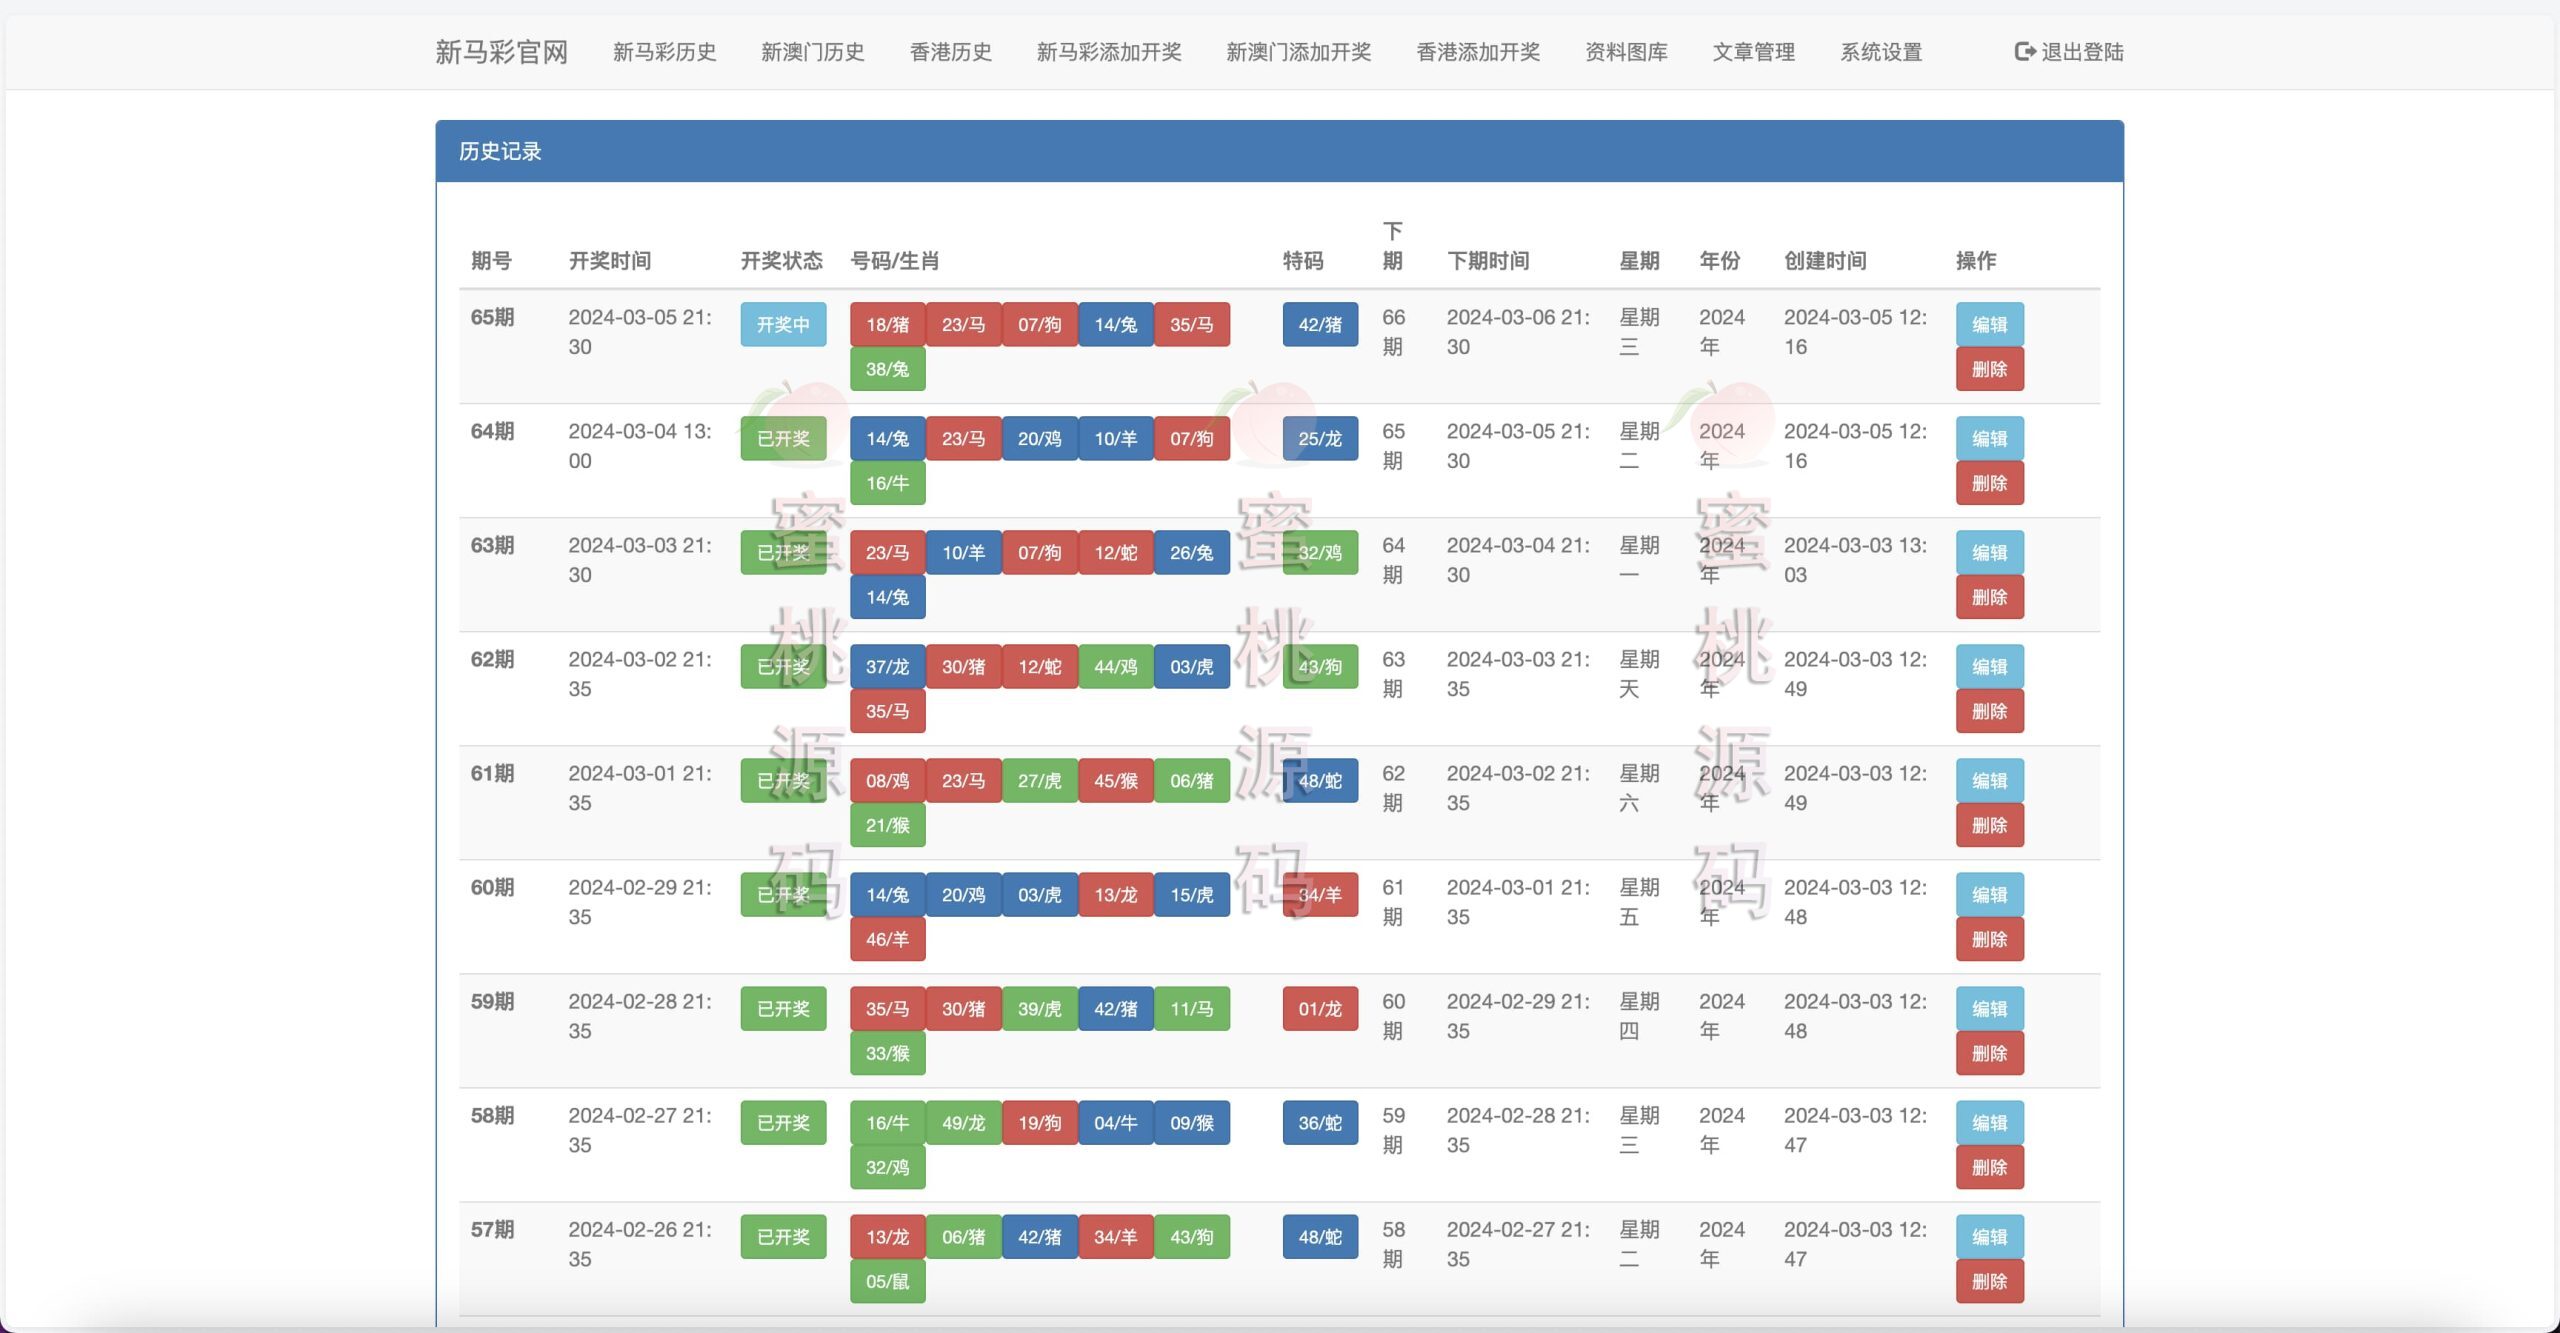Select 新澳门添加开奖 in navbar
The image size is (2560, 1333).
point(1298,52)
